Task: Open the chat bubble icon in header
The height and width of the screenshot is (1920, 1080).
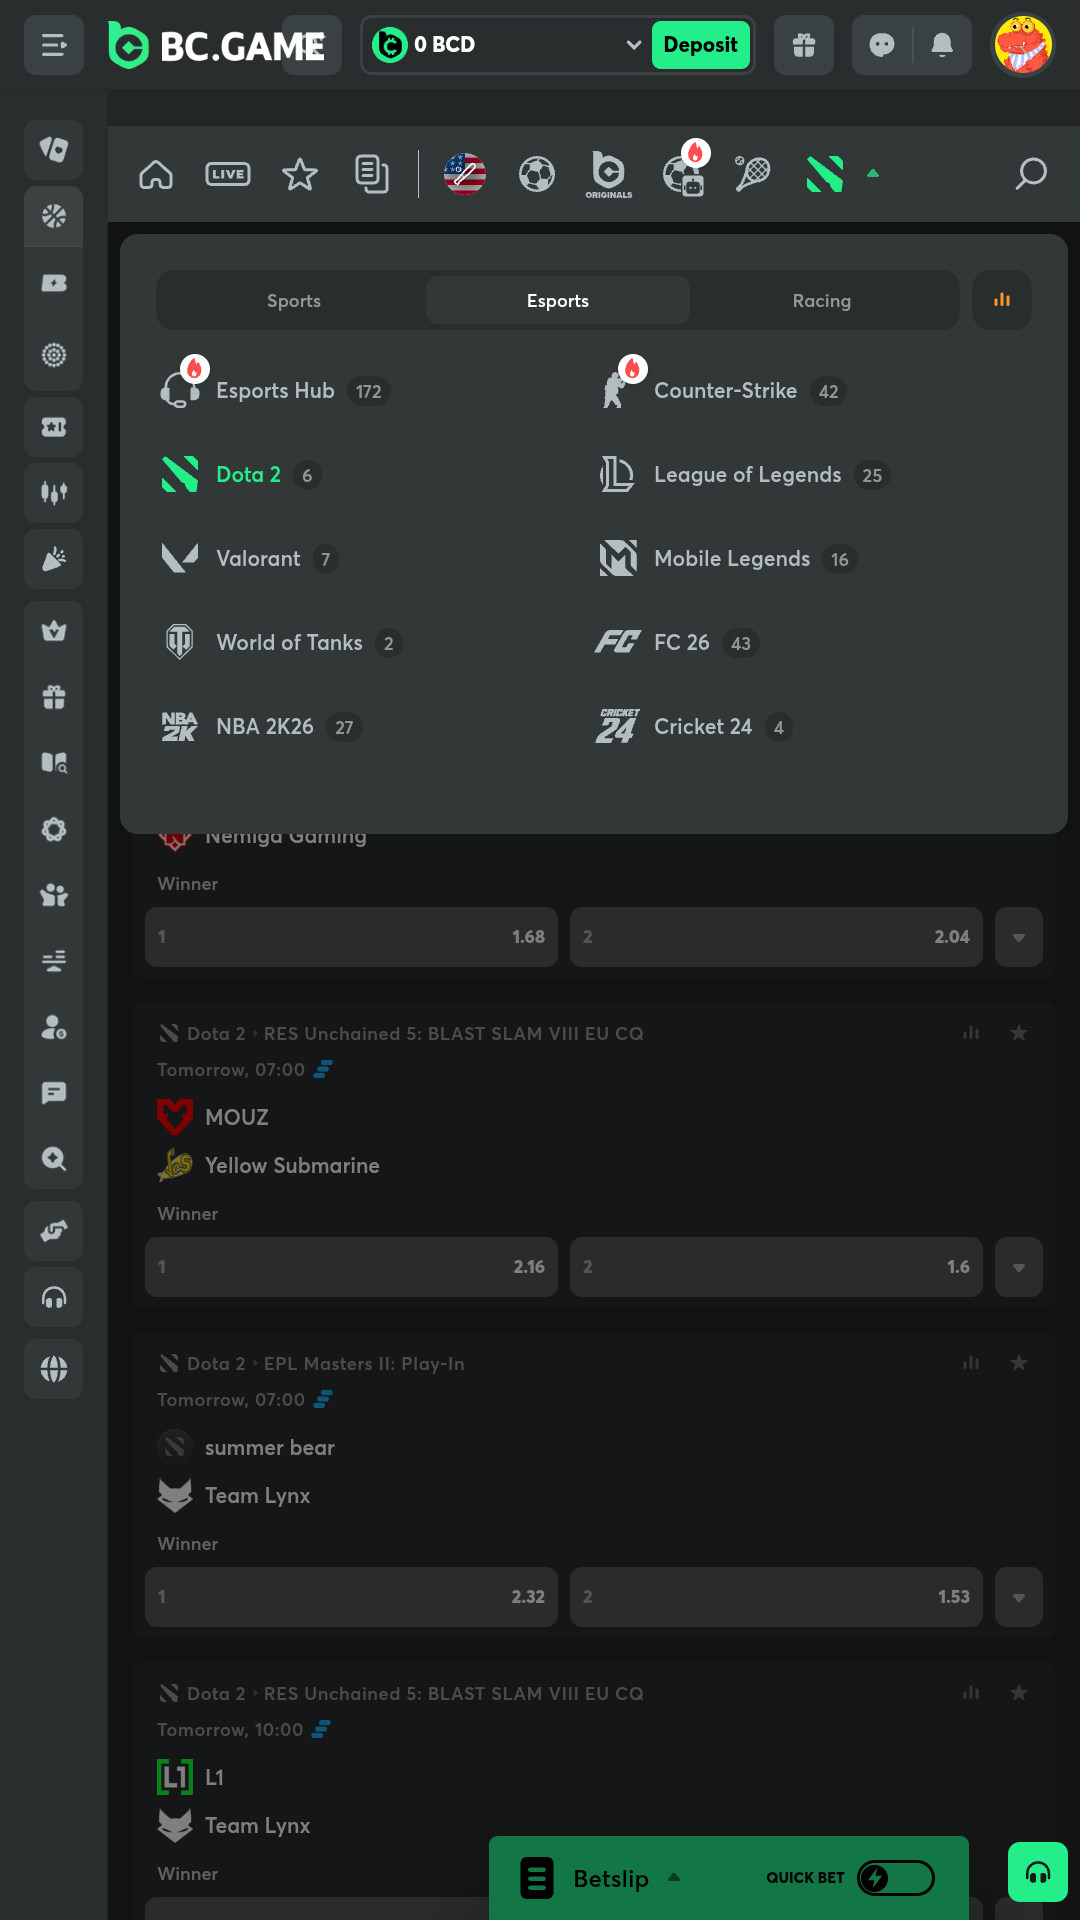Action: [882, 45]
